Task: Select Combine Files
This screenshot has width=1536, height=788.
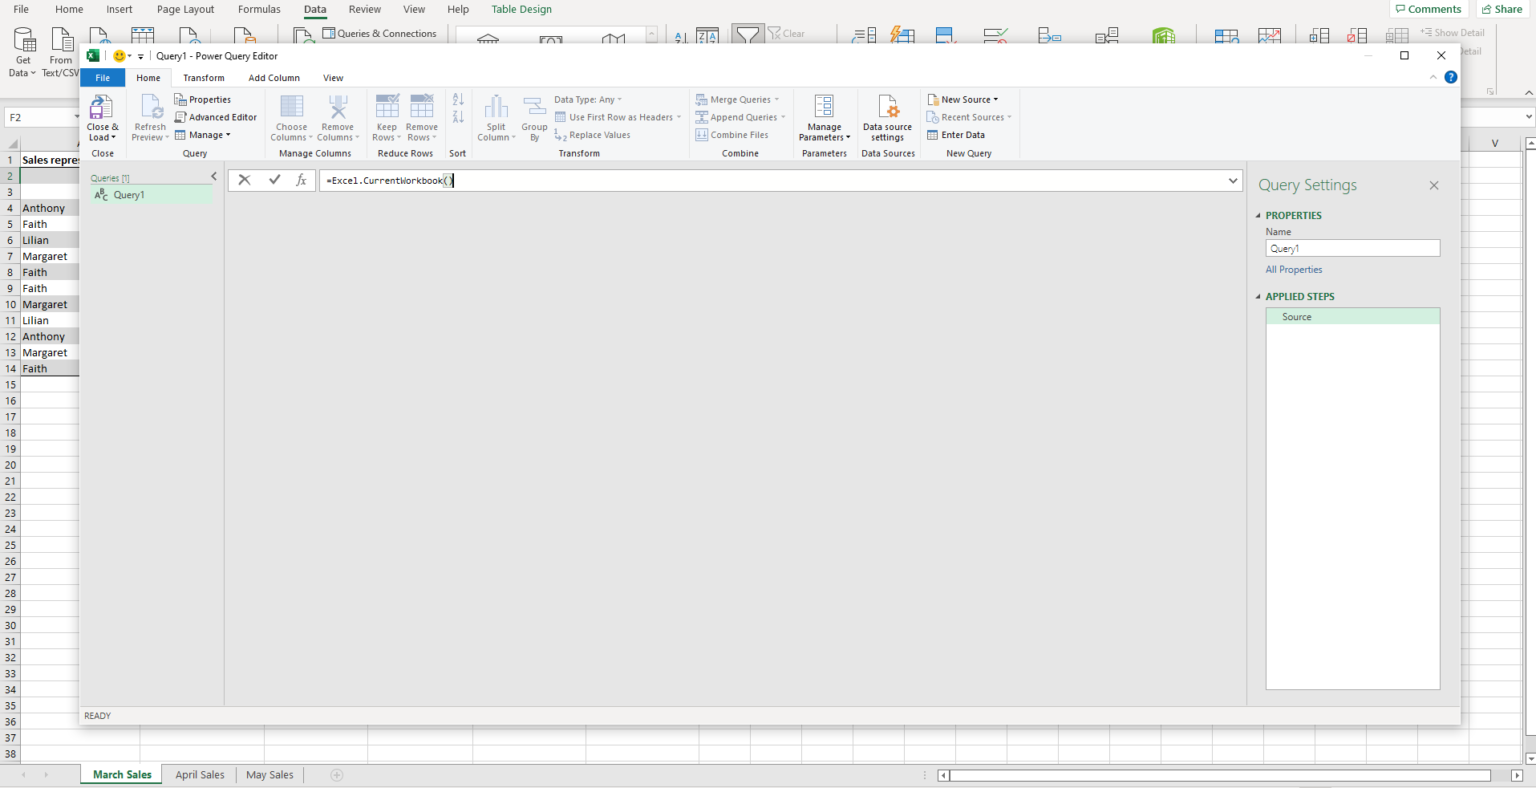Action: (736, 134)
